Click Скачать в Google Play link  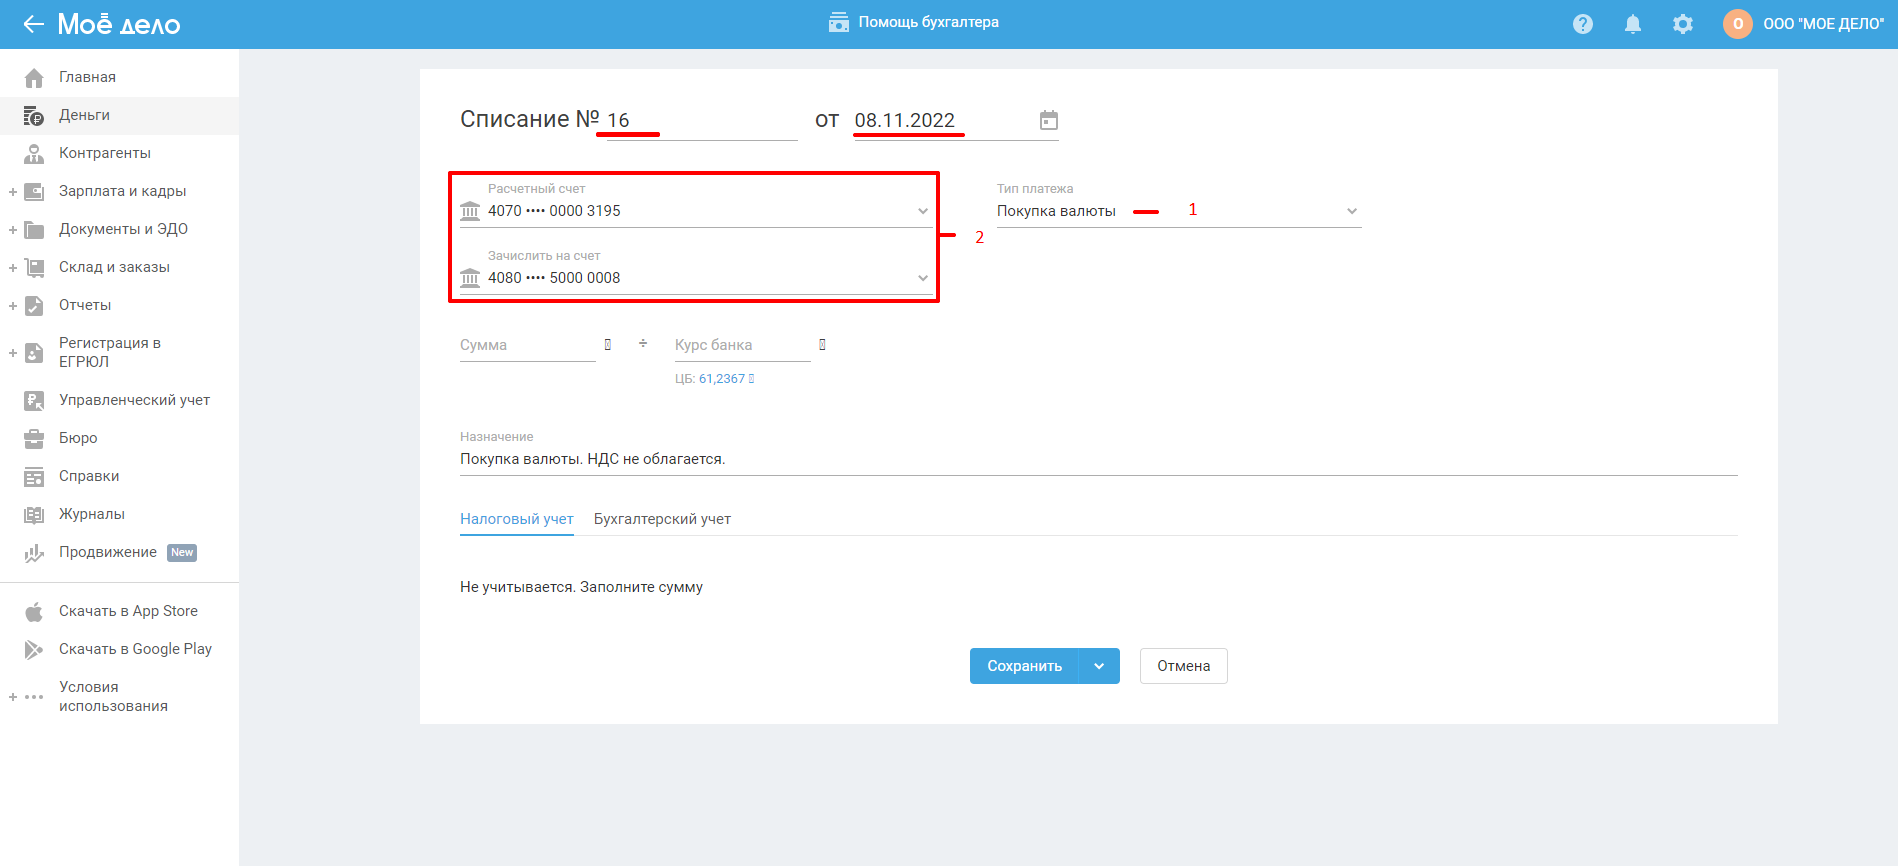[135, 649]
